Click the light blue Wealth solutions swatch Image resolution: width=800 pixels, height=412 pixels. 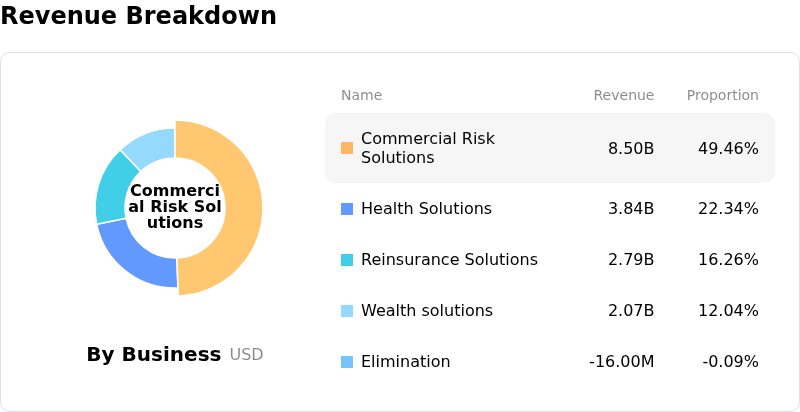click(347, 311)
